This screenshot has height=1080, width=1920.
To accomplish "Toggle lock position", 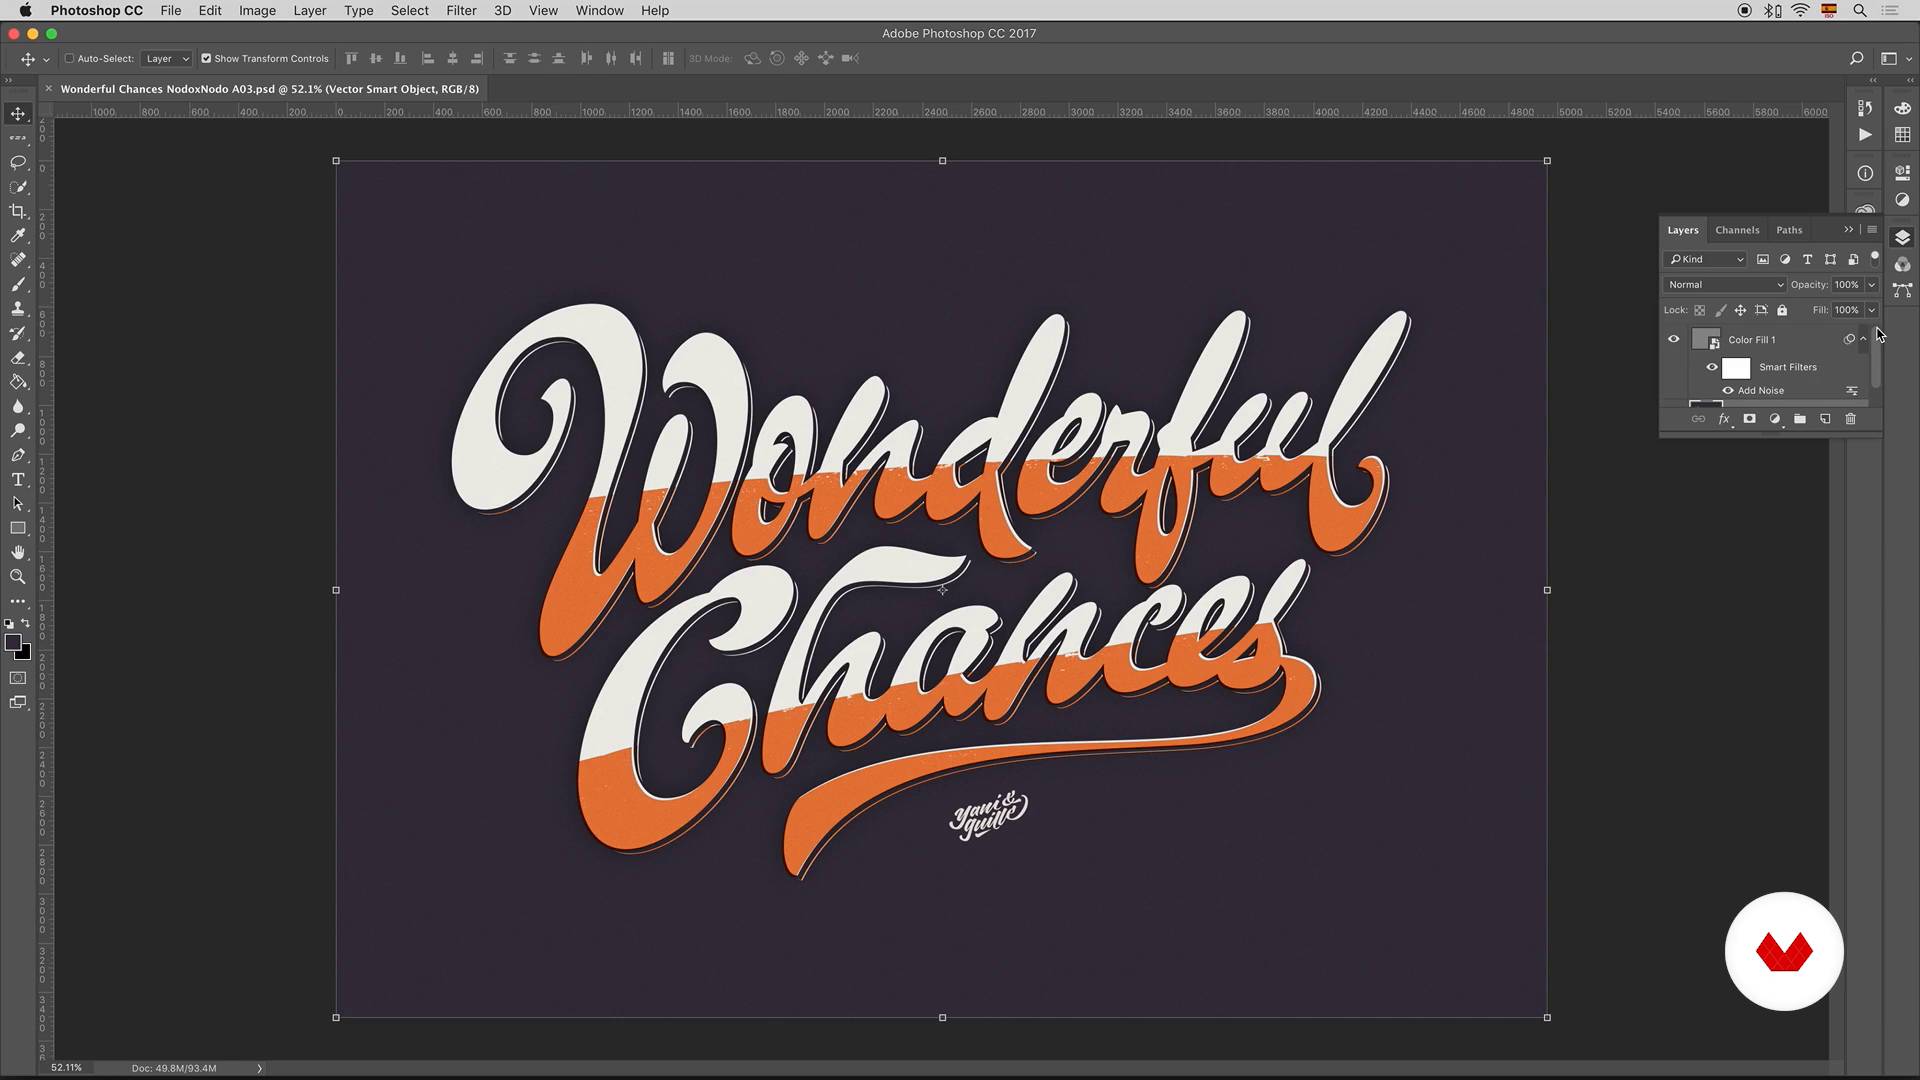I will pos(1740,310).
